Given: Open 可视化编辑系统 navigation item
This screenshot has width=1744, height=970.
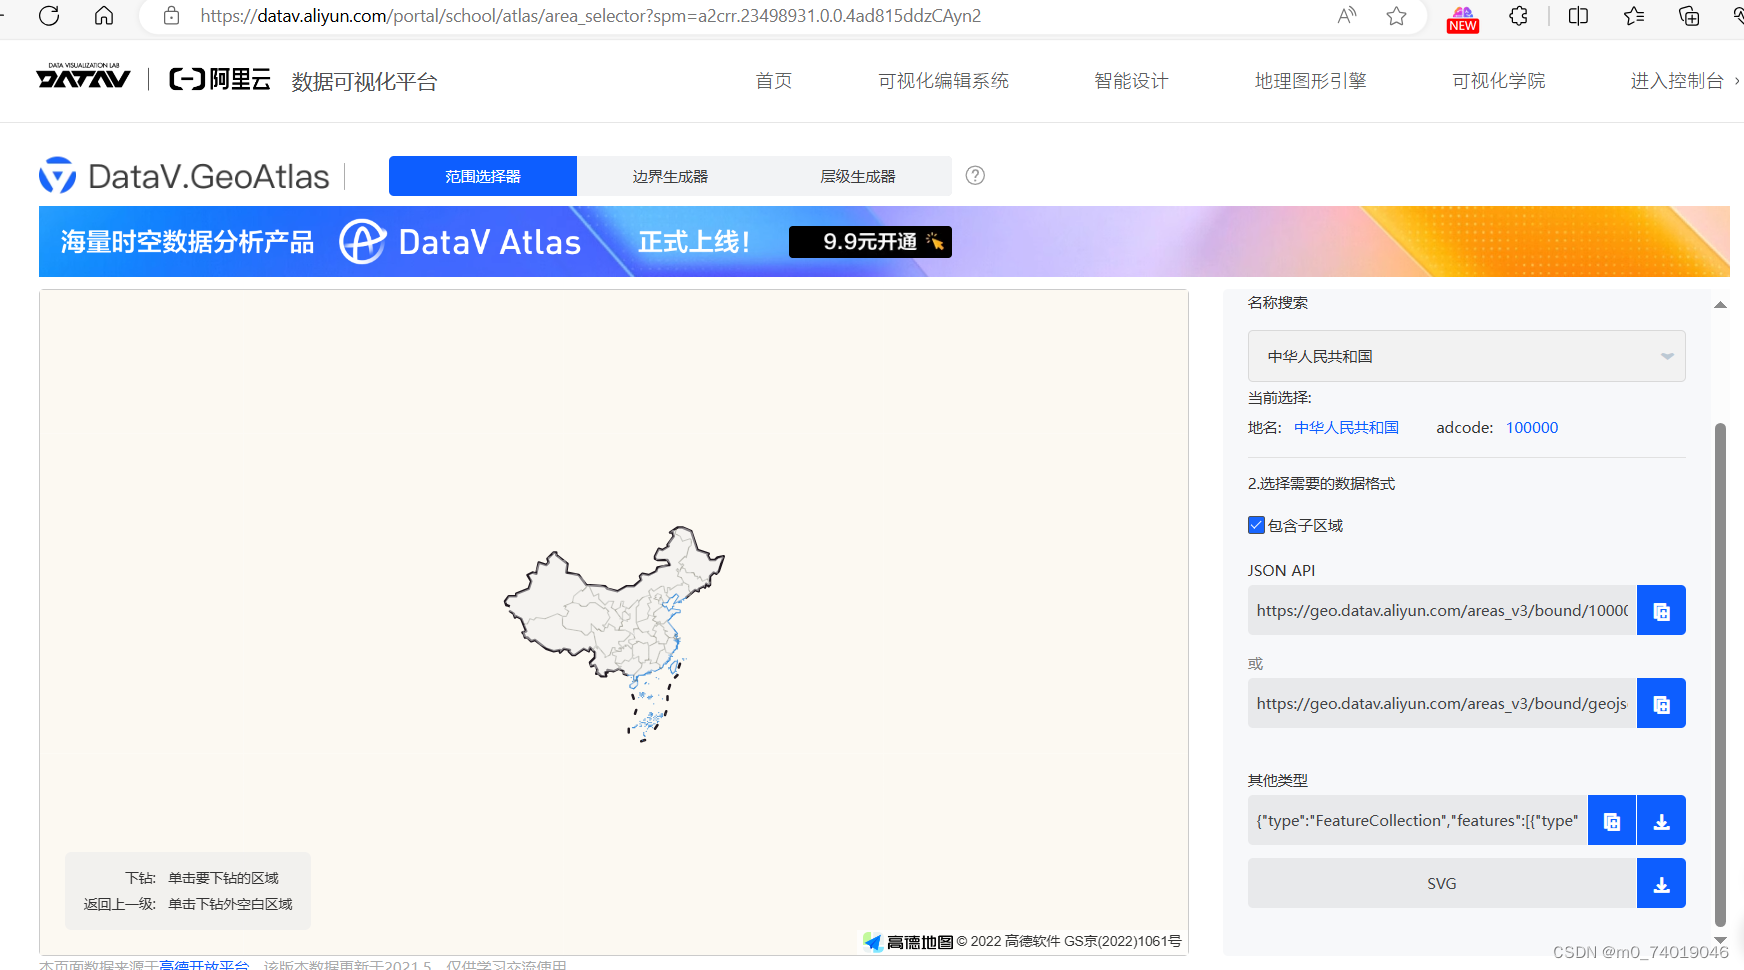Looking at the screenshot, I should [x=943, y=81].
